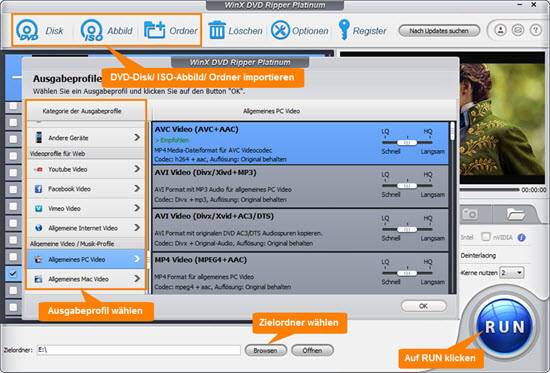Click the preview playback progress bar
The height and width of the screenshot is (373, 550).
pyautogui.click(x=489, y=190)
